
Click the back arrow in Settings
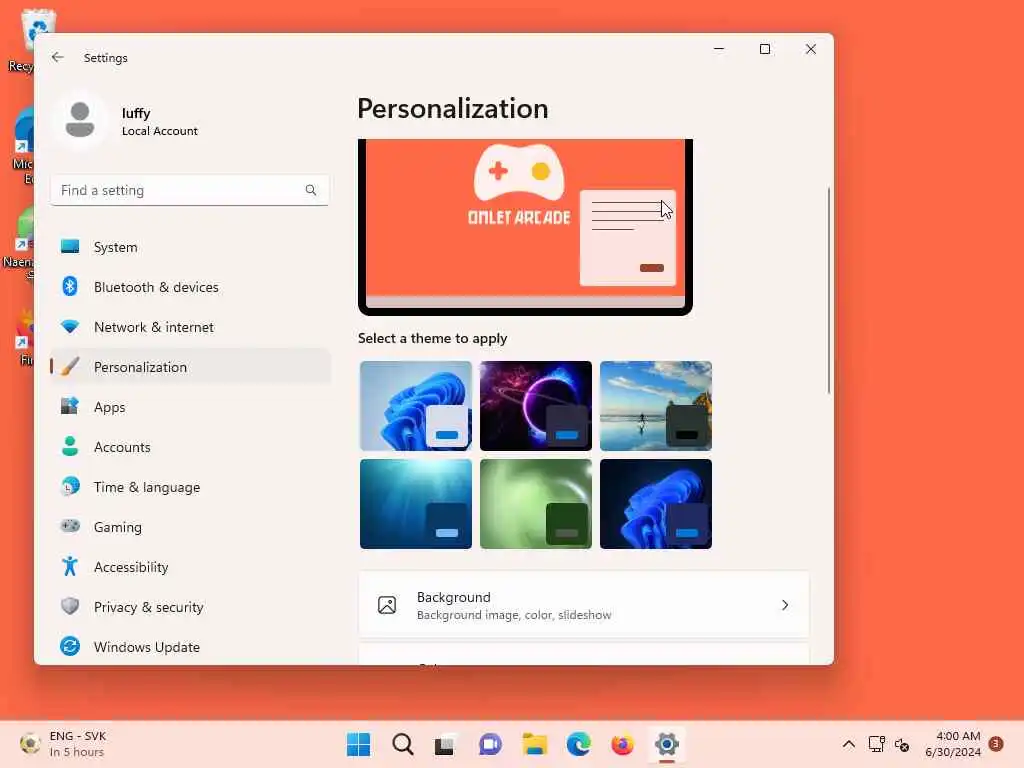(57, 57)
